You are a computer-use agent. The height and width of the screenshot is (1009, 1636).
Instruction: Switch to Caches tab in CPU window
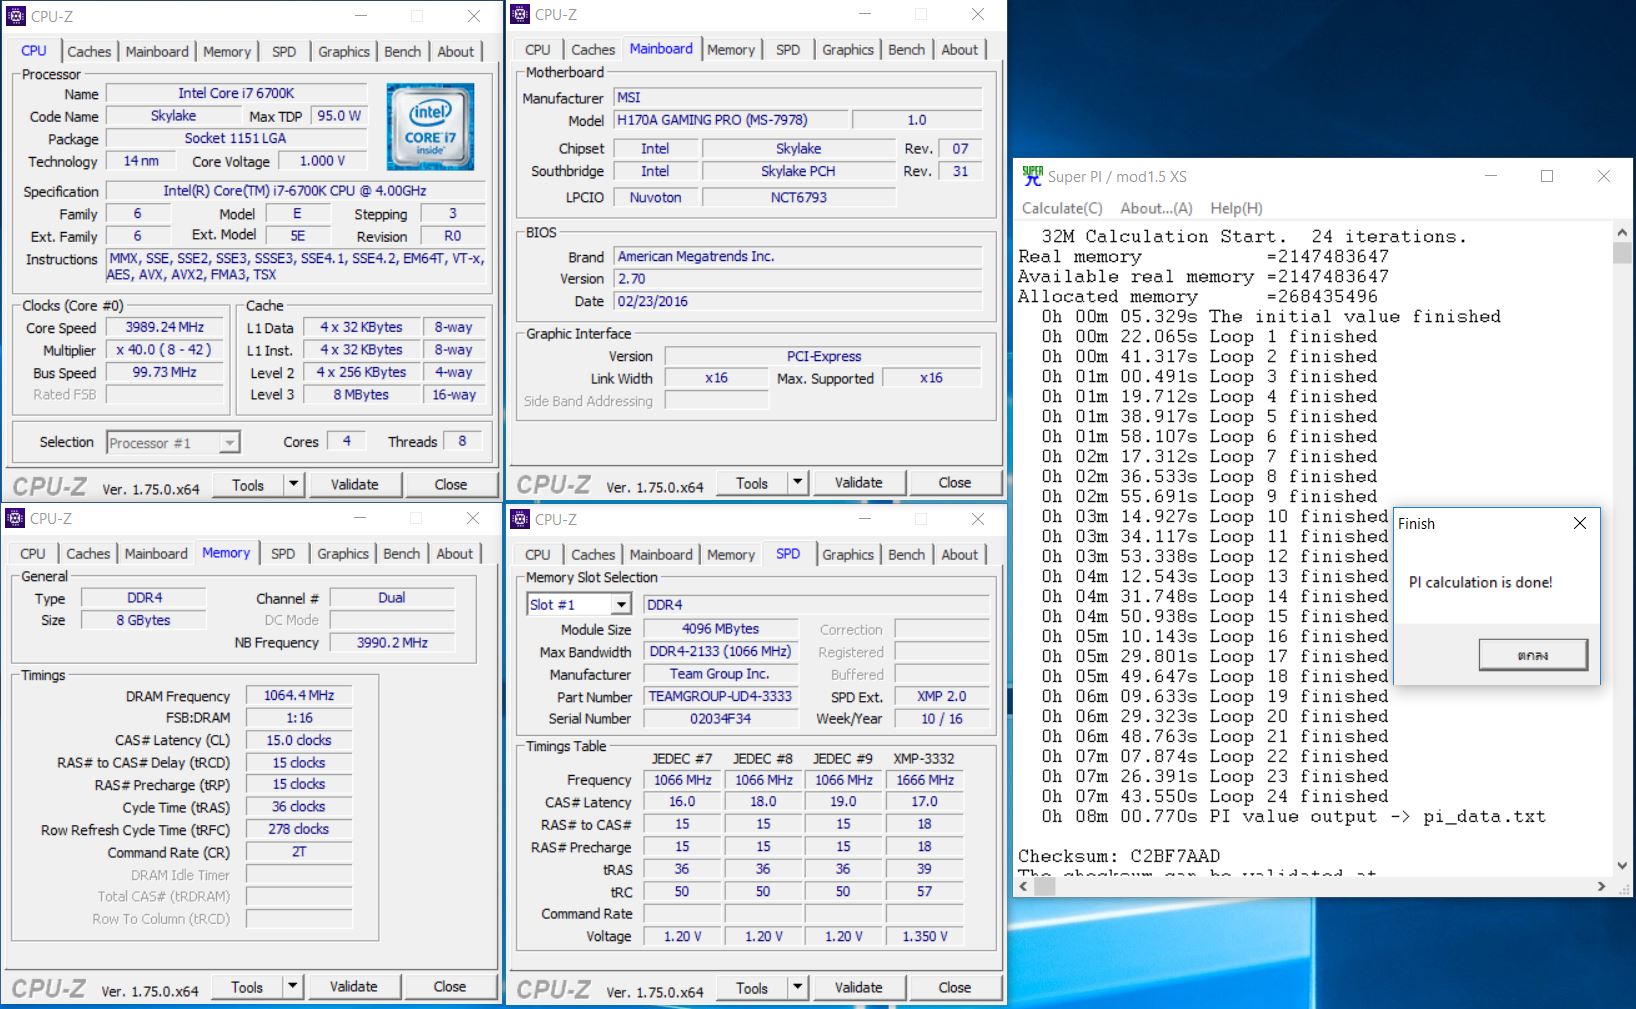[89, 51]
